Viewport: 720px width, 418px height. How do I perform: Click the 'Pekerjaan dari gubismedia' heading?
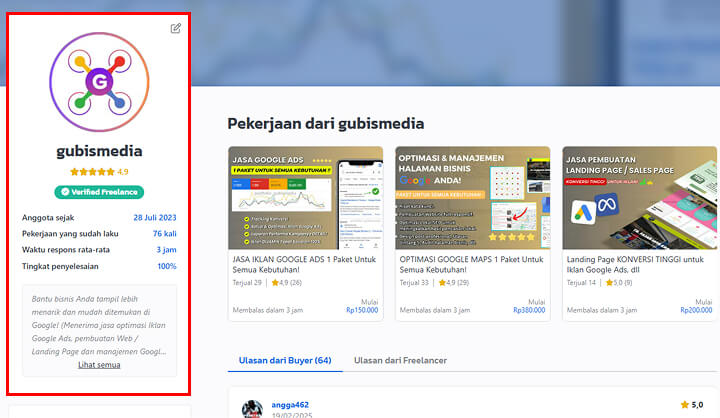pyautogui.click(x=326, y=124)
